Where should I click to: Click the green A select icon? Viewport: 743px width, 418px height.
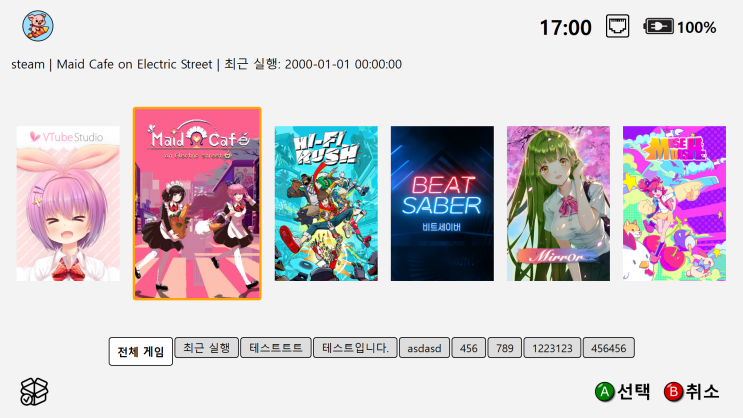click(605, 392)
